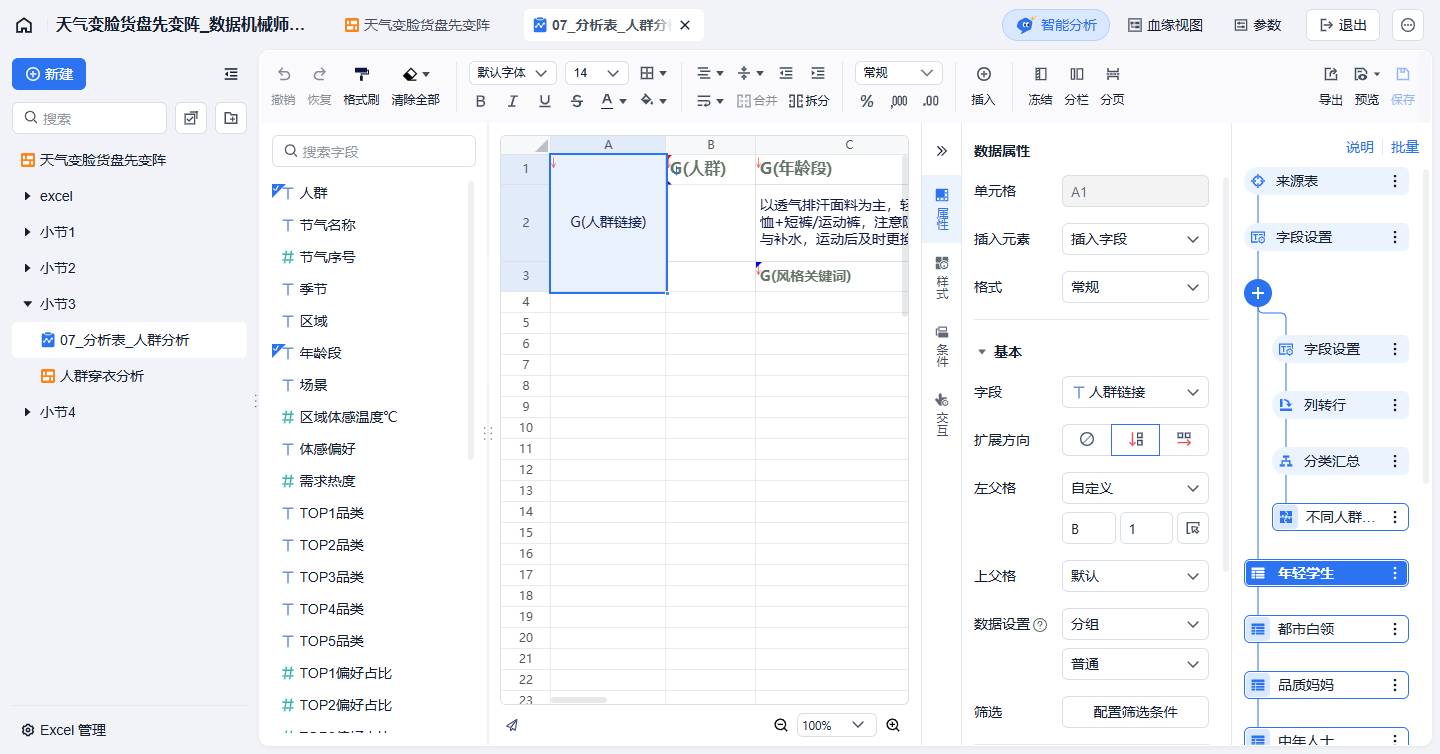
Task: Click the 说明 link
Action: 1359,147
